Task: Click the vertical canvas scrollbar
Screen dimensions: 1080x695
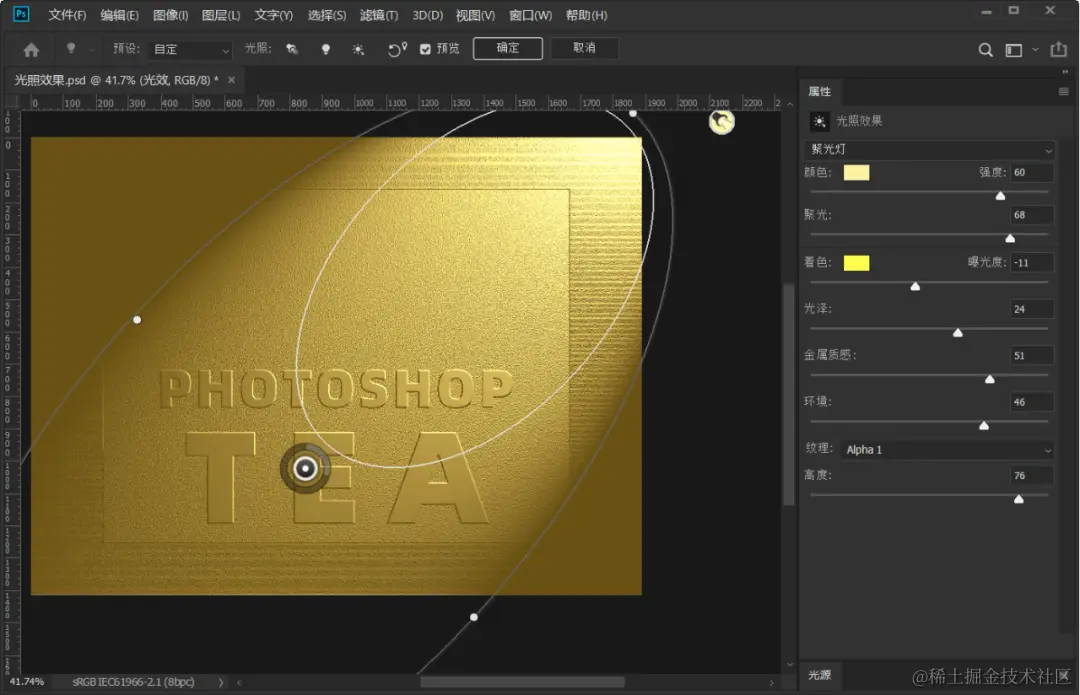Action: point(789,395)
